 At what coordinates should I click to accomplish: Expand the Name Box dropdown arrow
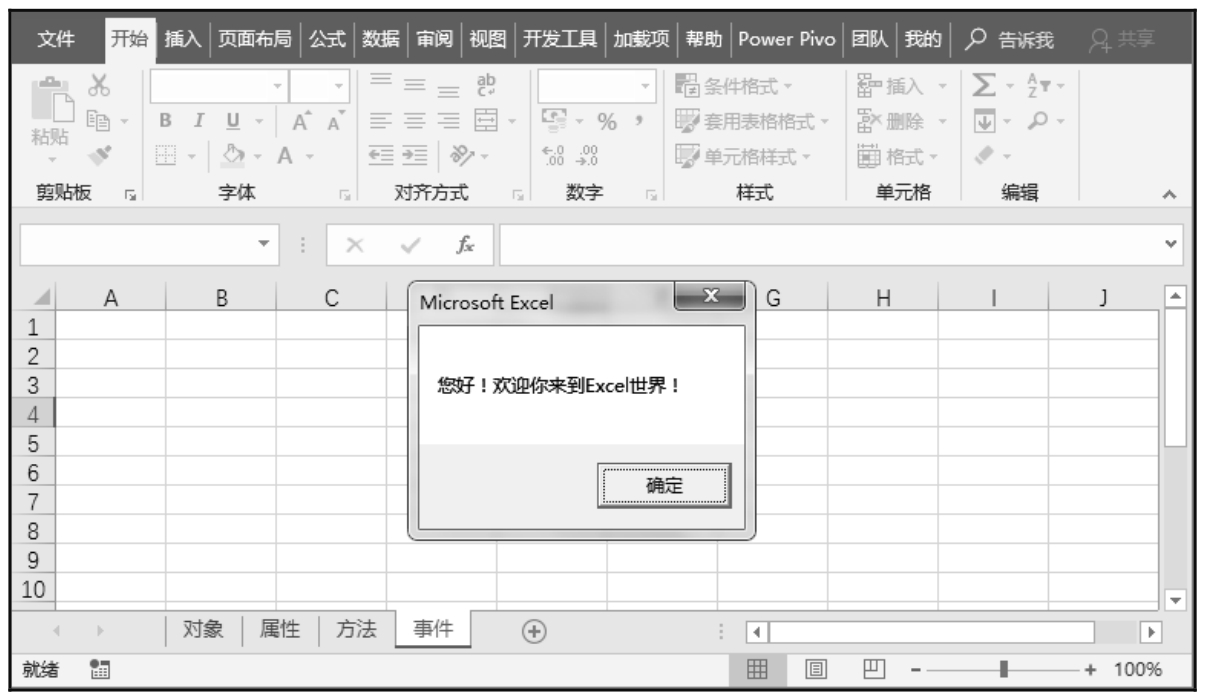(263, 244)
